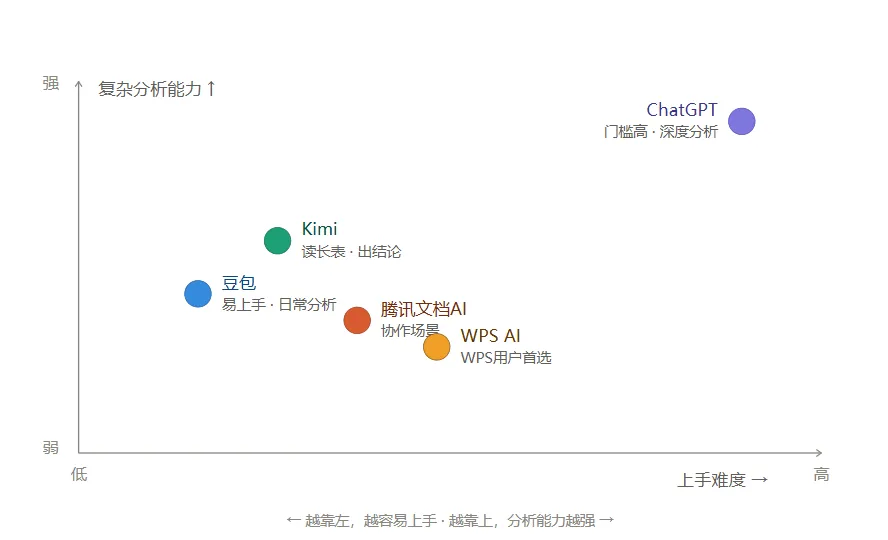
Task: Click the purple ChatGPT data point
Action: tap(741, 121)
